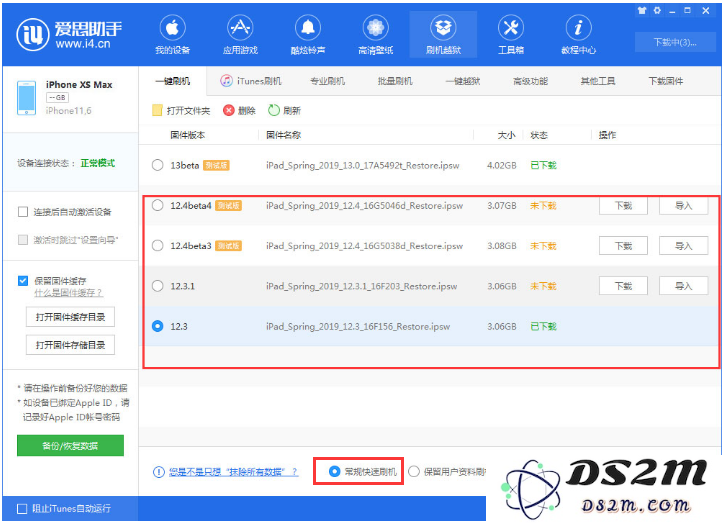Click the 4.02GB size value
Screen dimensions: 724x523
click(x=501, y=165)
